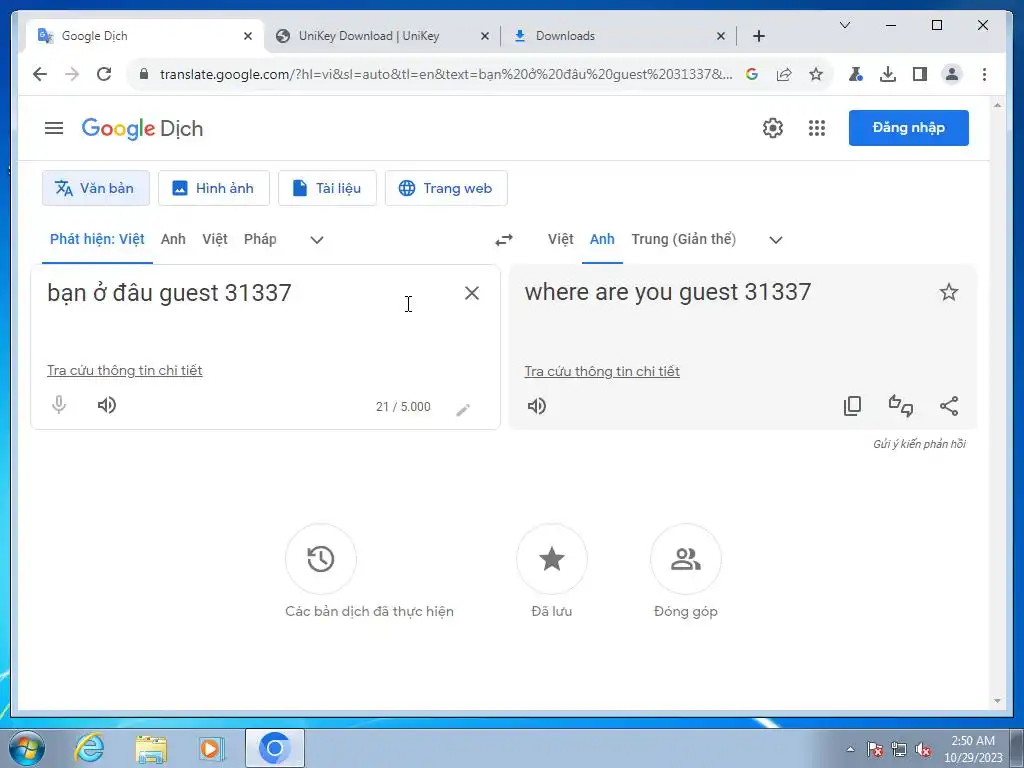
Task: Share this page from address bar
Action: click(784, 74)
